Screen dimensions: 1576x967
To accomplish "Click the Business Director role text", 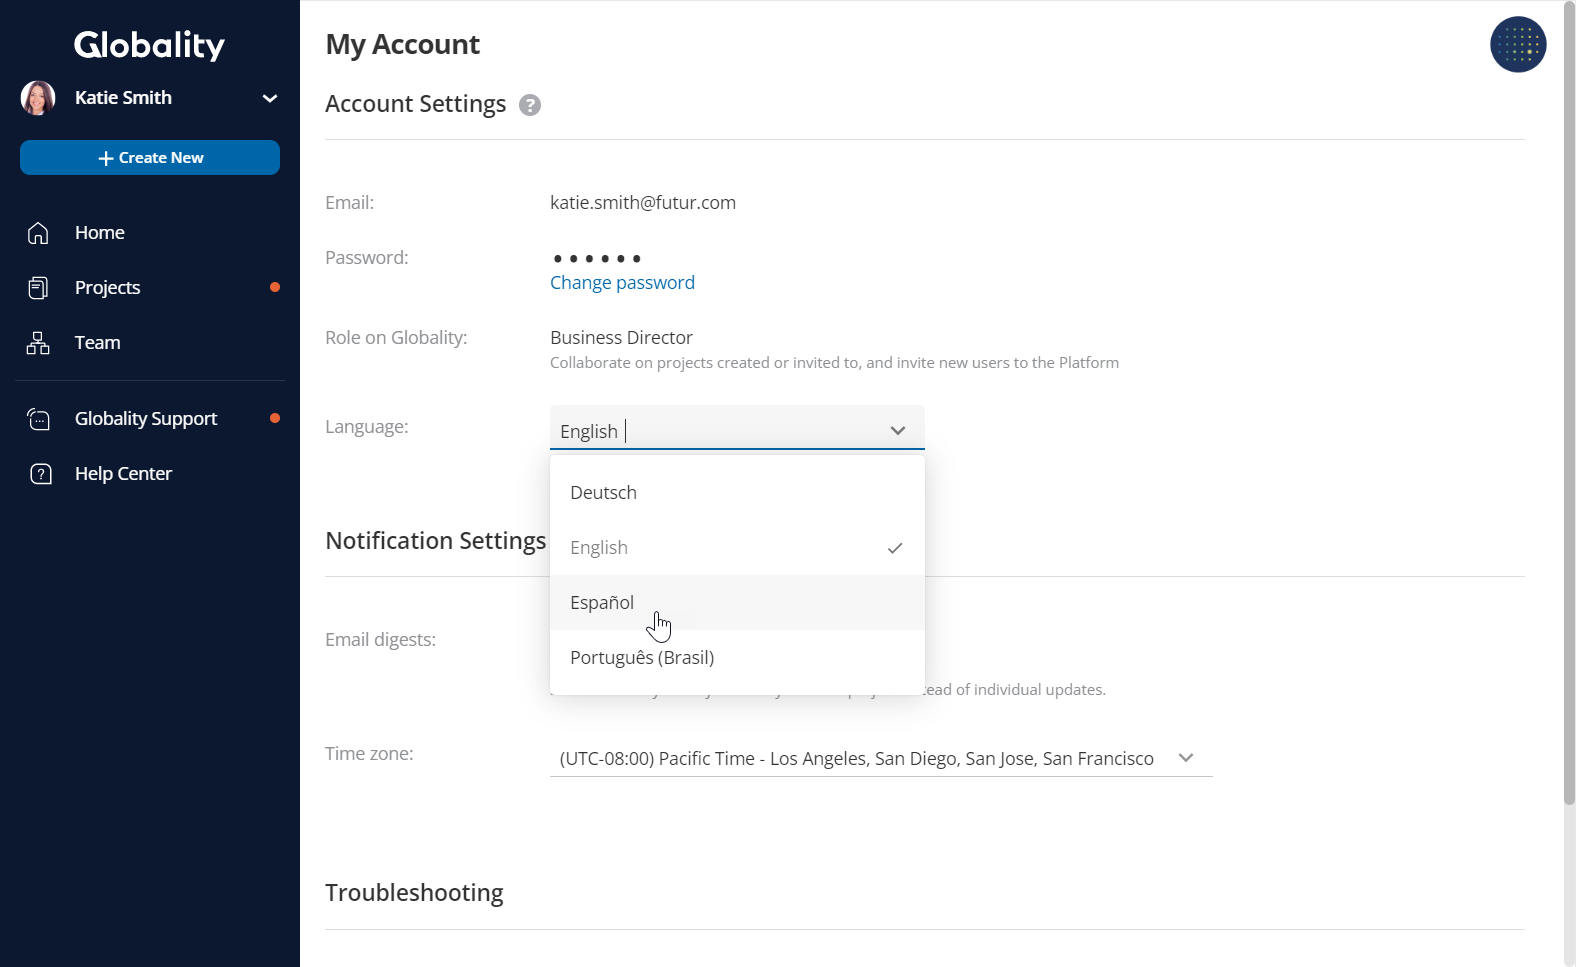I will tap(621, 338).
